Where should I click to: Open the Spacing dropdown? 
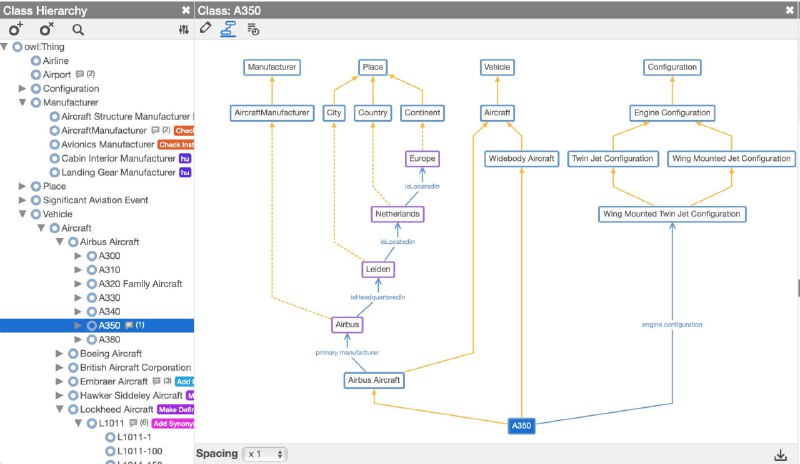click(265, 454)
